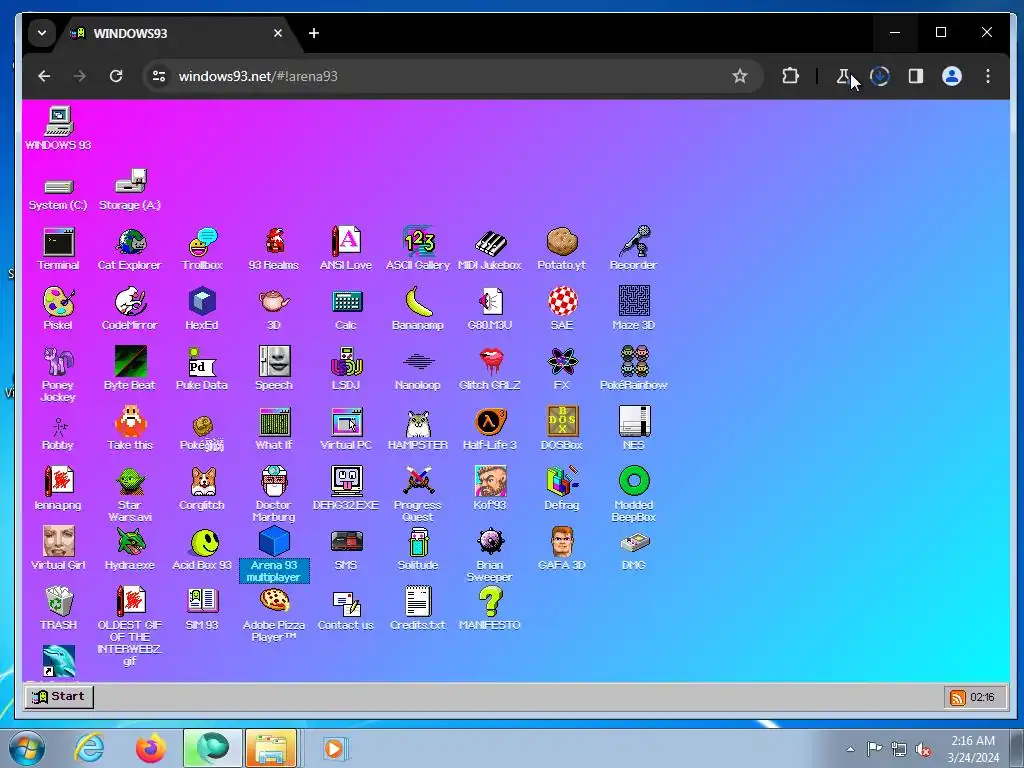Click the RSS feed tray icon
Viewport: 1024px width, 768px height.
(957, 697)
